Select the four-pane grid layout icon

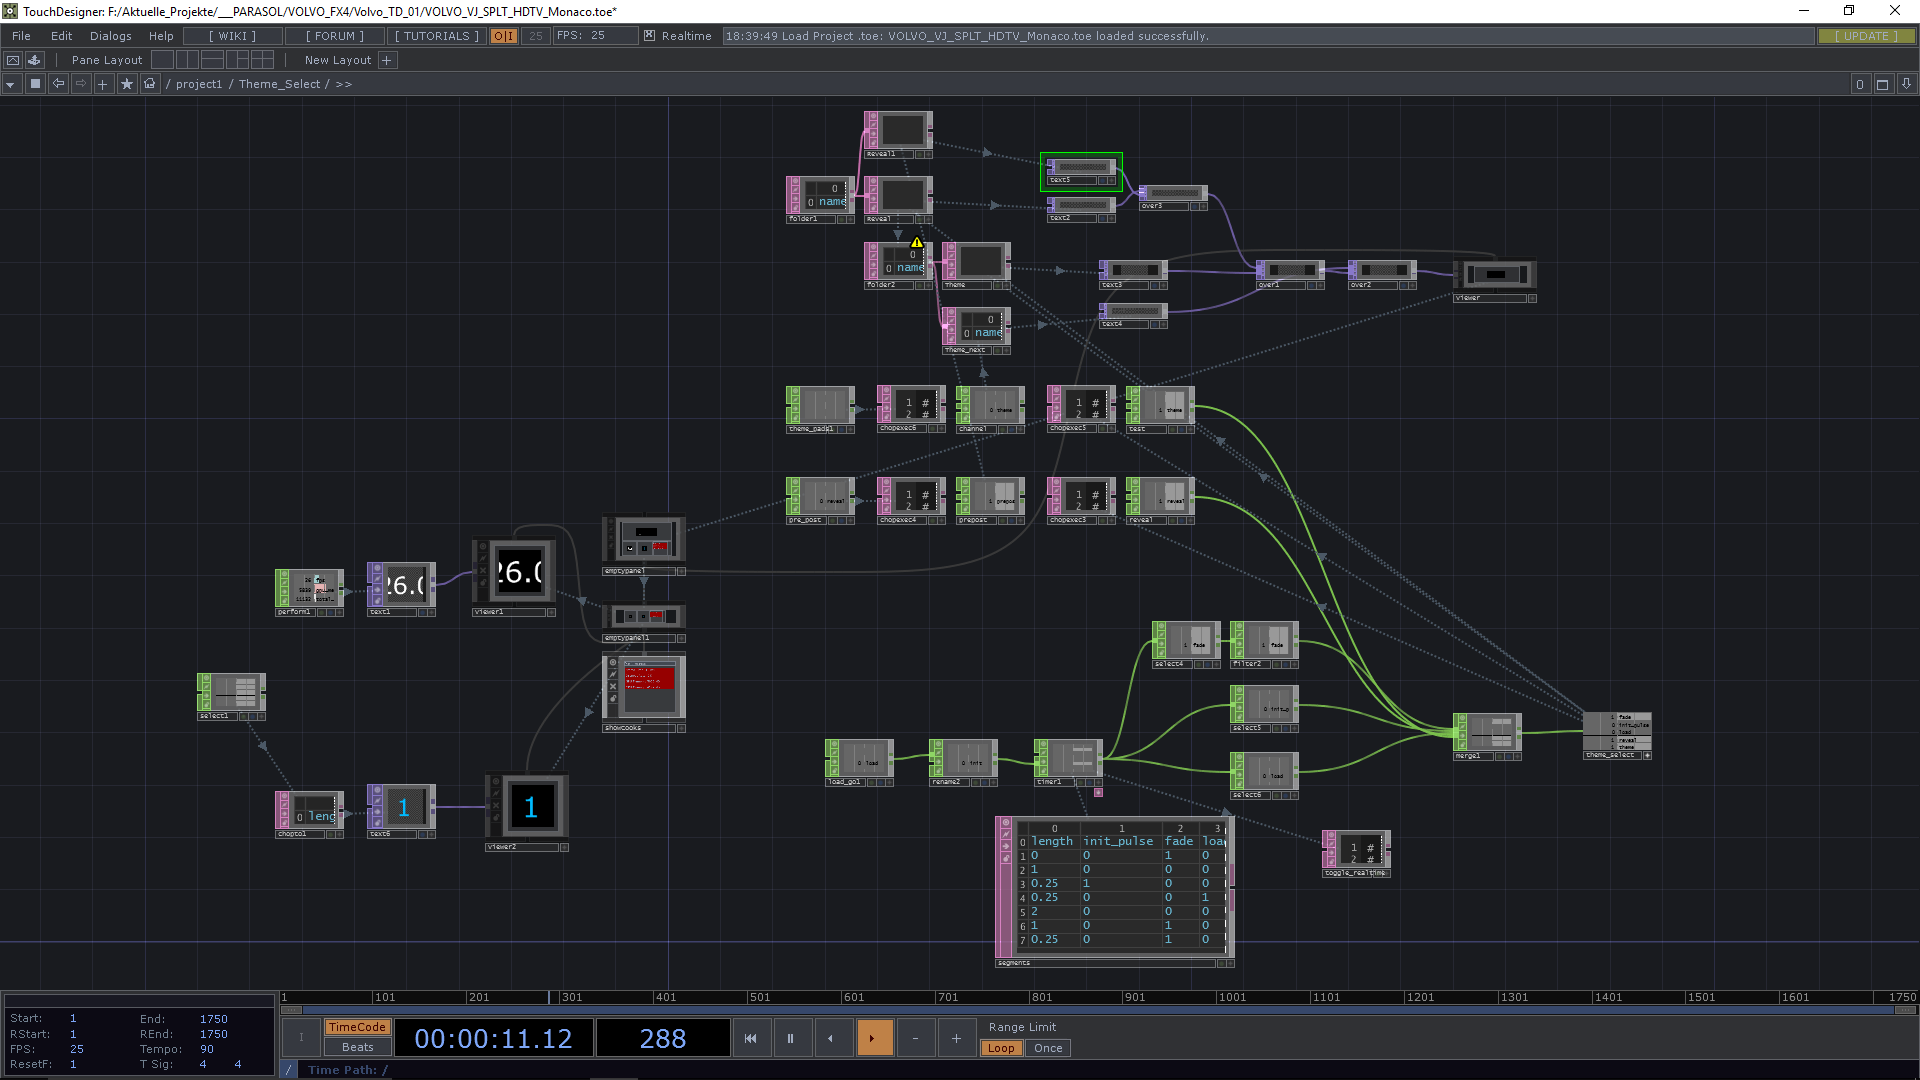(x=262, y=60)
